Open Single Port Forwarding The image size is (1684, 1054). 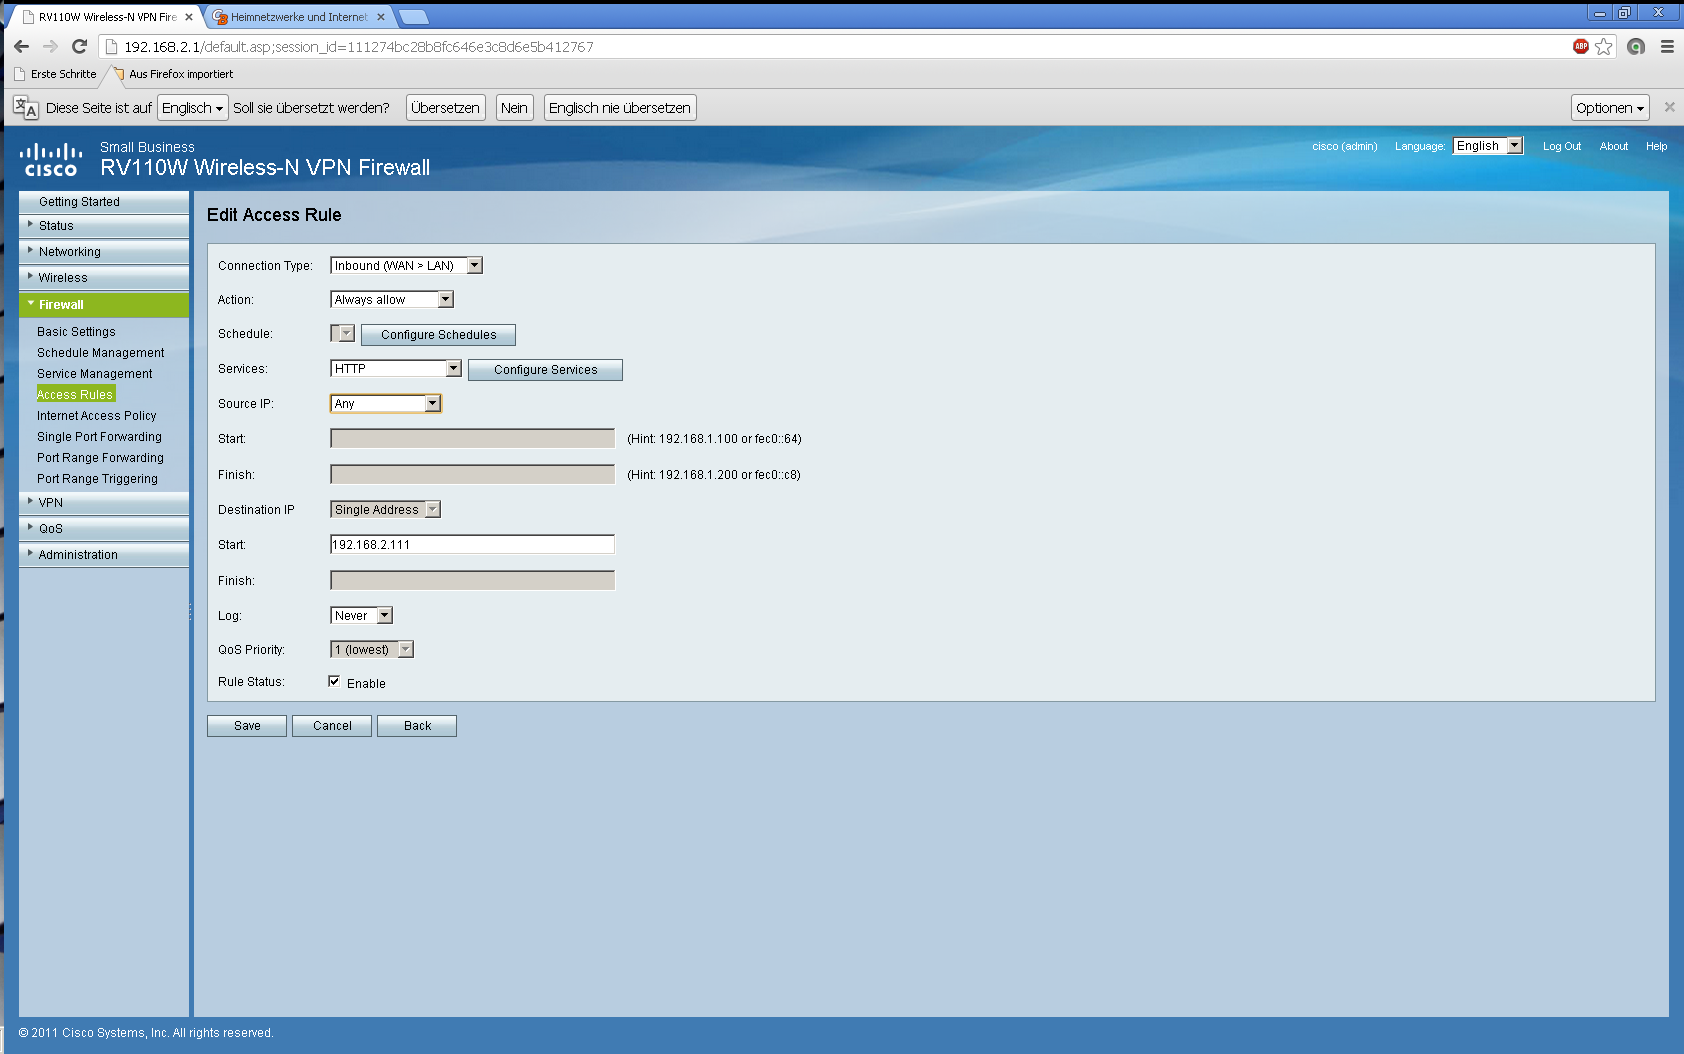point(99,437)
